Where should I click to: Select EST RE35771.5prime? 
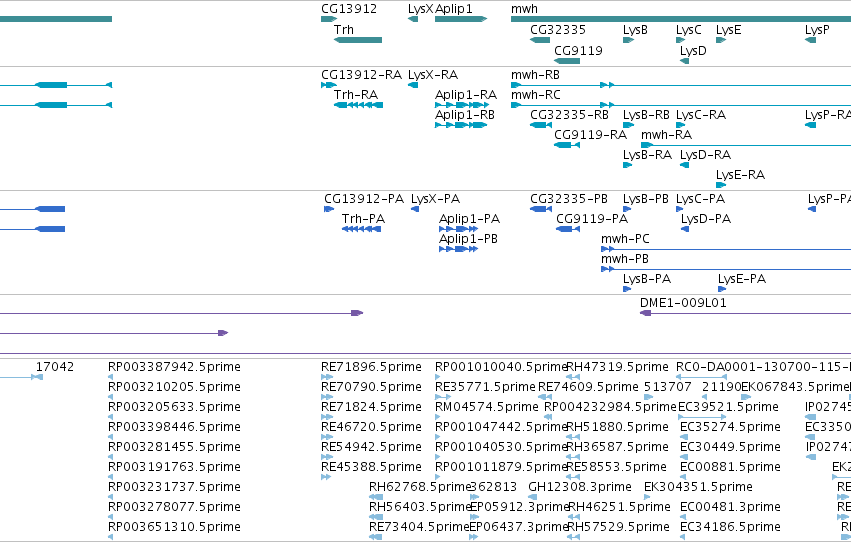(485, 387)
